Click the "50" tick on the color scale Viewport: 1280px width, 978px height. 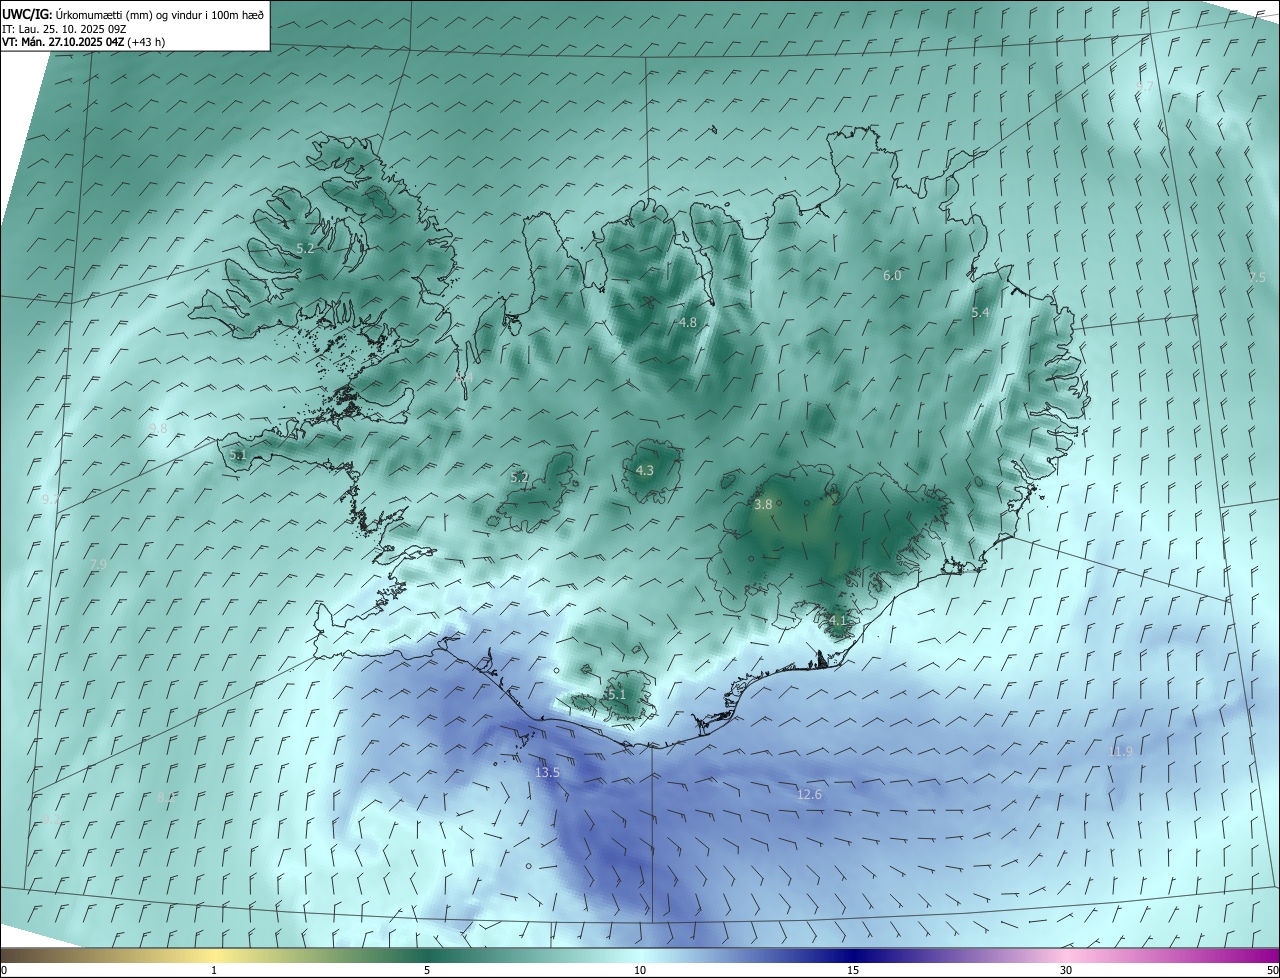pyautogui.click(x=1272, y=970)
